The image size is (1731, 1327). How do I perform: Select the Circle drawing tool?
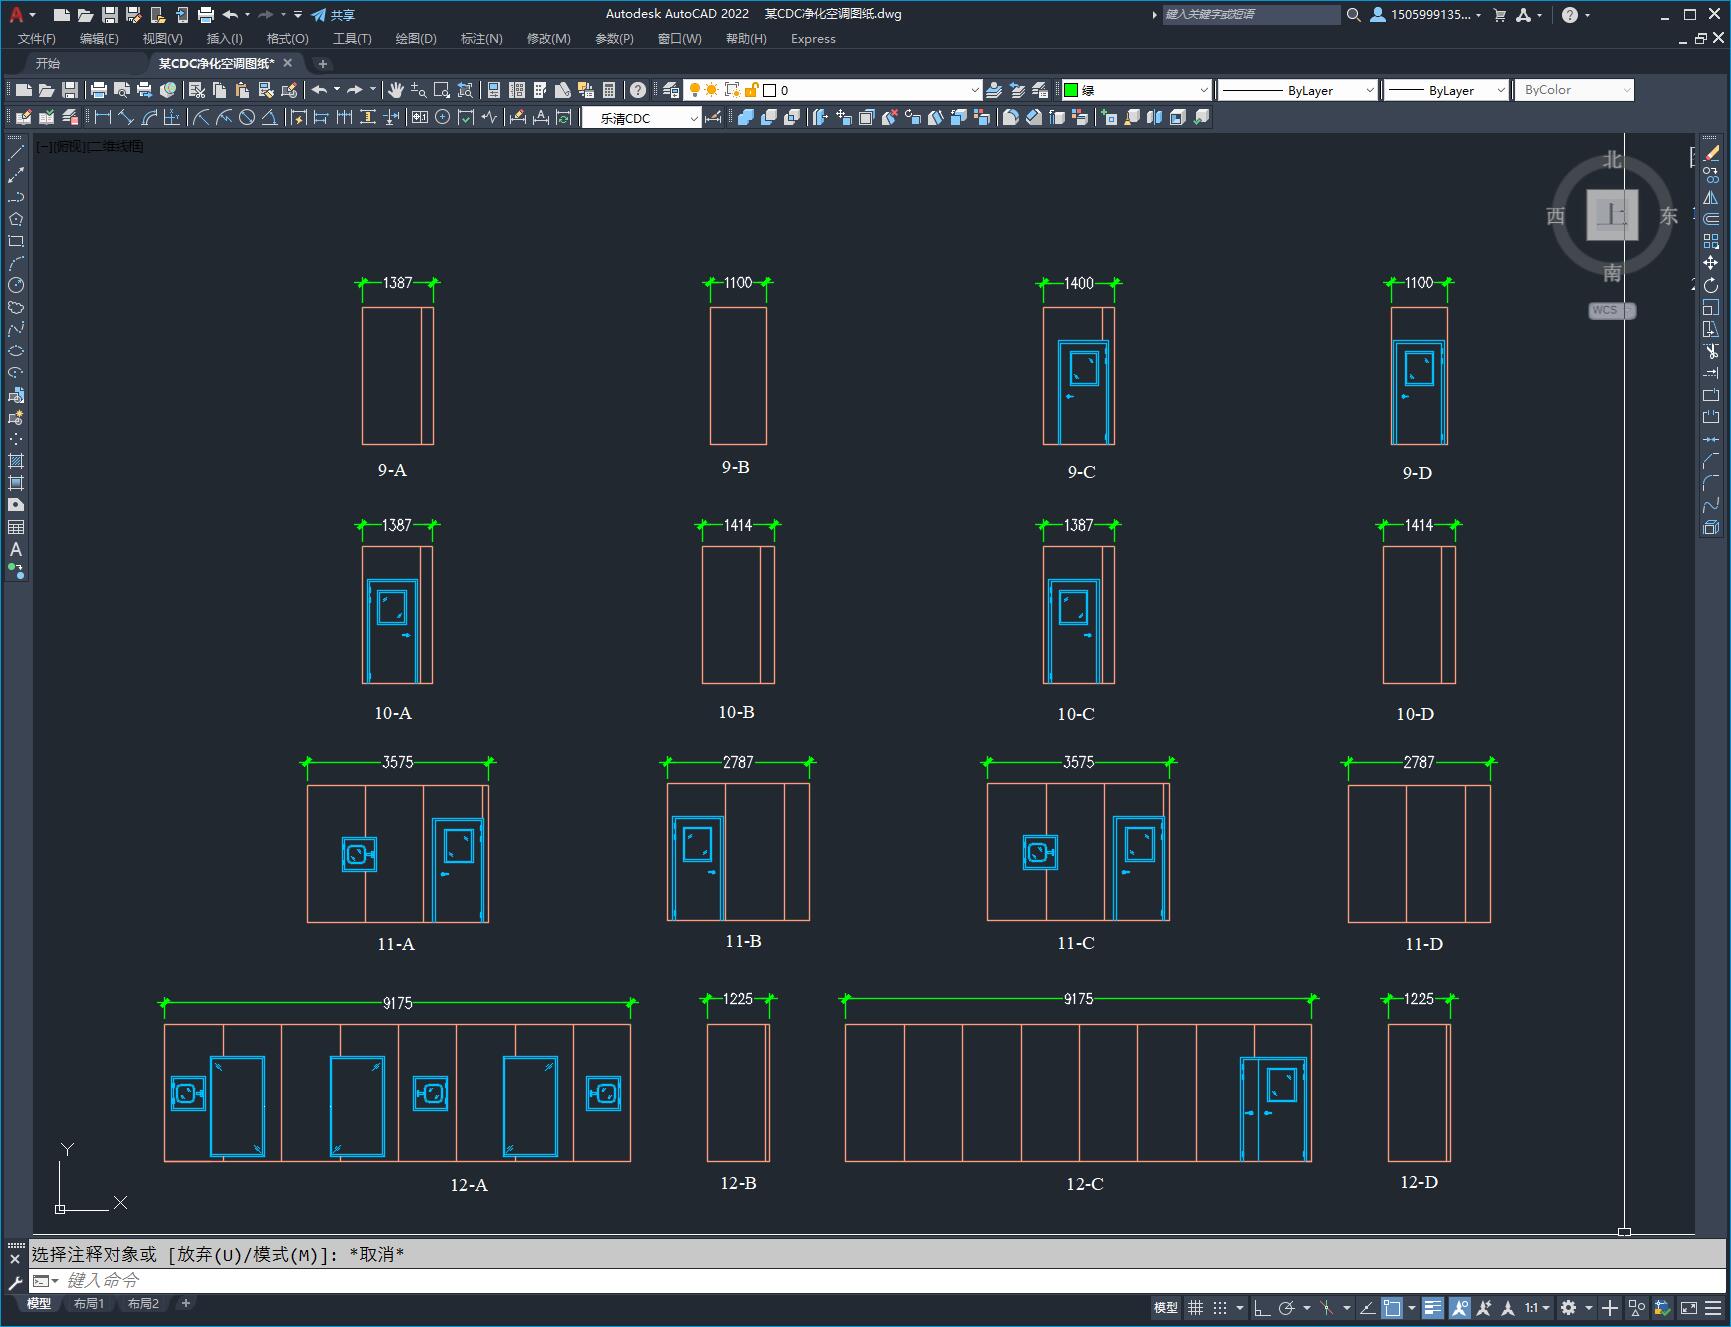(16, 285)
